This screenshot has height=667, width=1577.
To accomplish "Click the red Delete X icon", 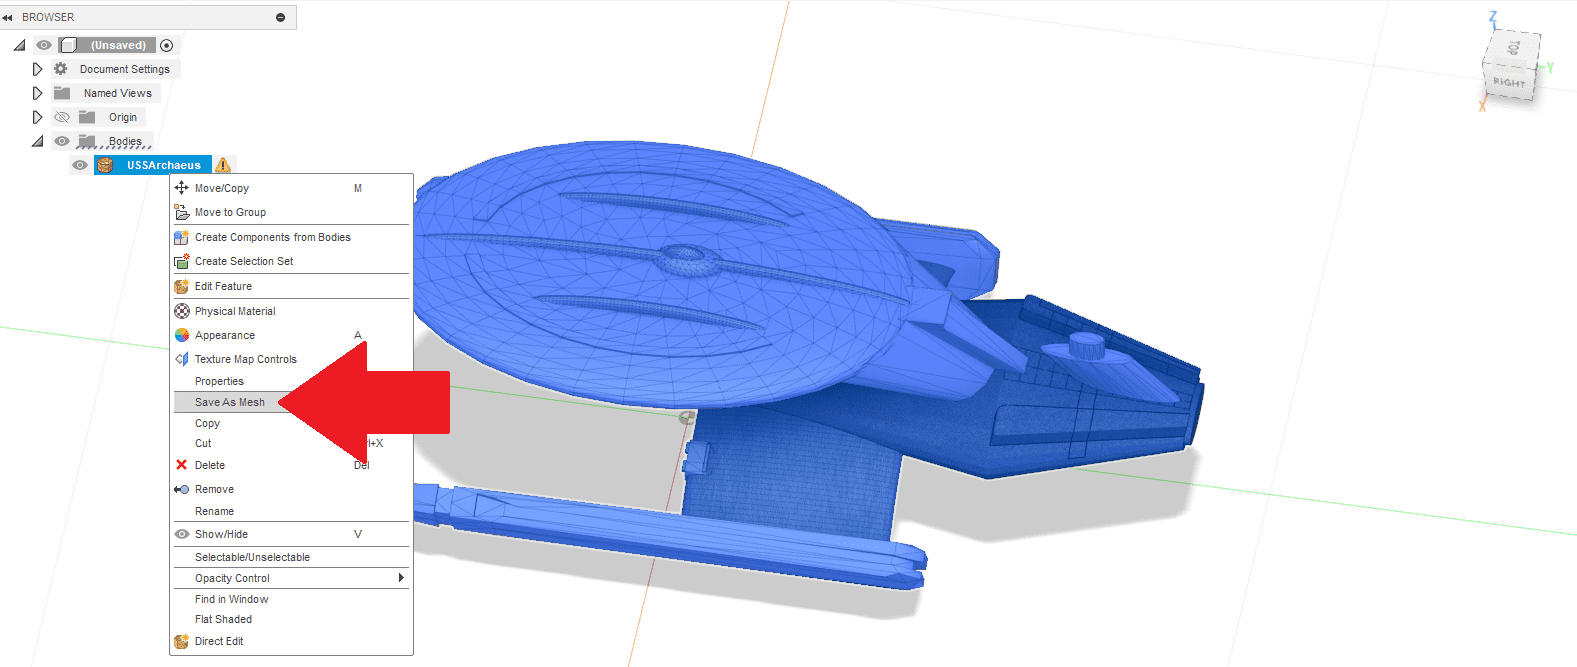I will pos(181,465).
